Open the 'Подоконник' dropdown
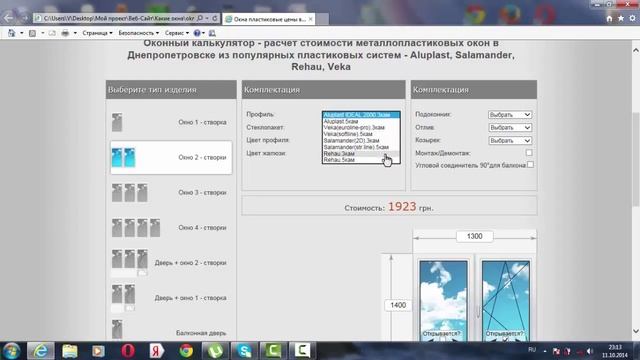The width and height of the screenshot is (640, 360). click(x=510, y=115)
